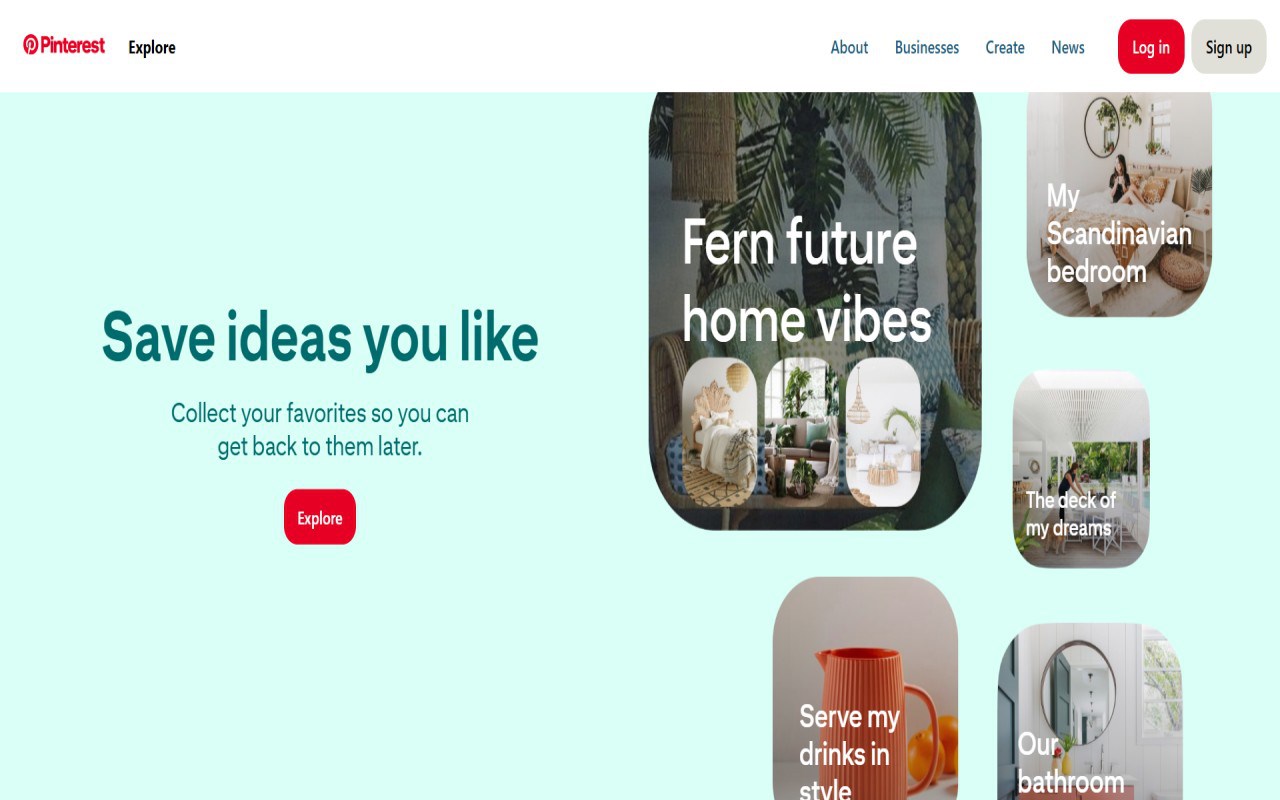Go to the About link

coord(849,47)
